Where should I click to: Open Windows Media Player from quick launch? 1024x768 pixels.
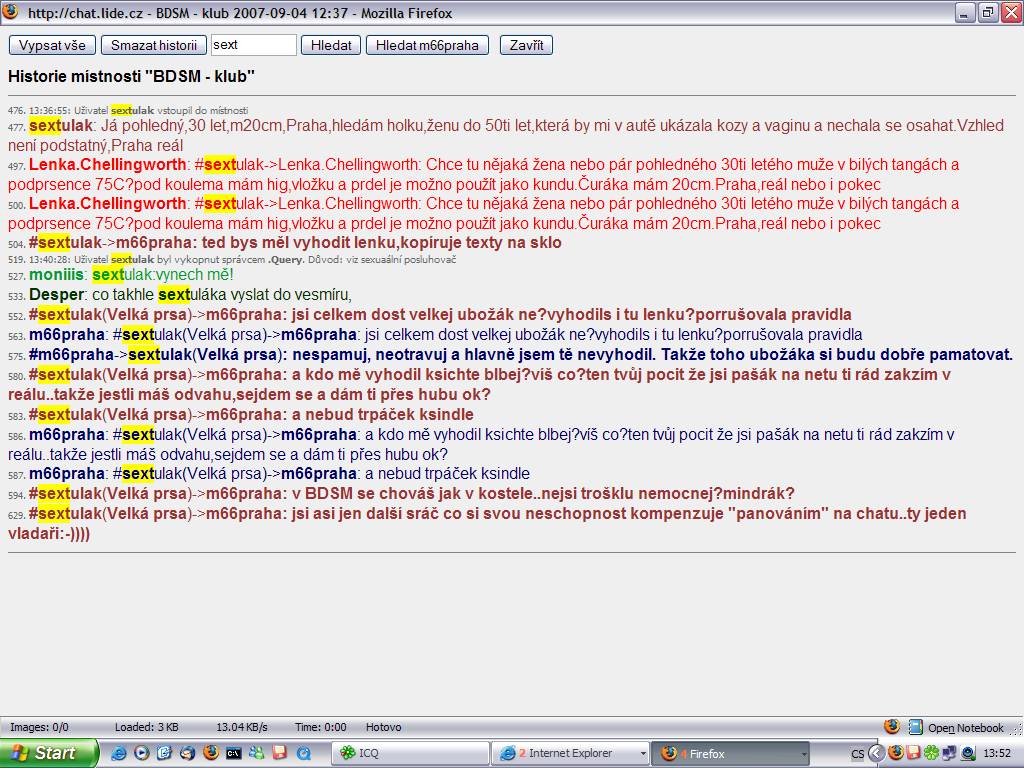pos(142,753)
